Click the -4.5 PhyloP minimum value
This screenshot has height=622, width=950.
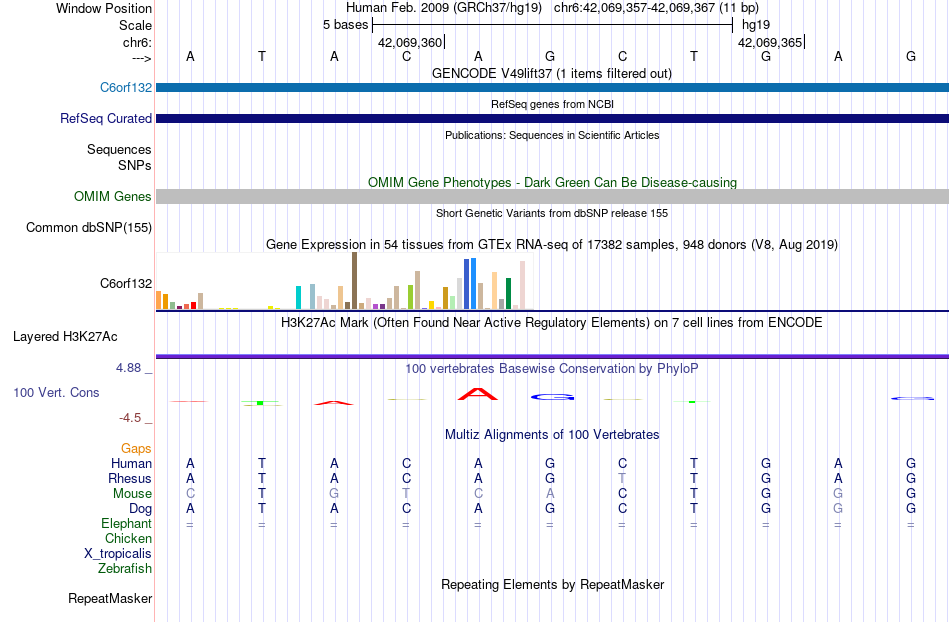tap(130, 418)
